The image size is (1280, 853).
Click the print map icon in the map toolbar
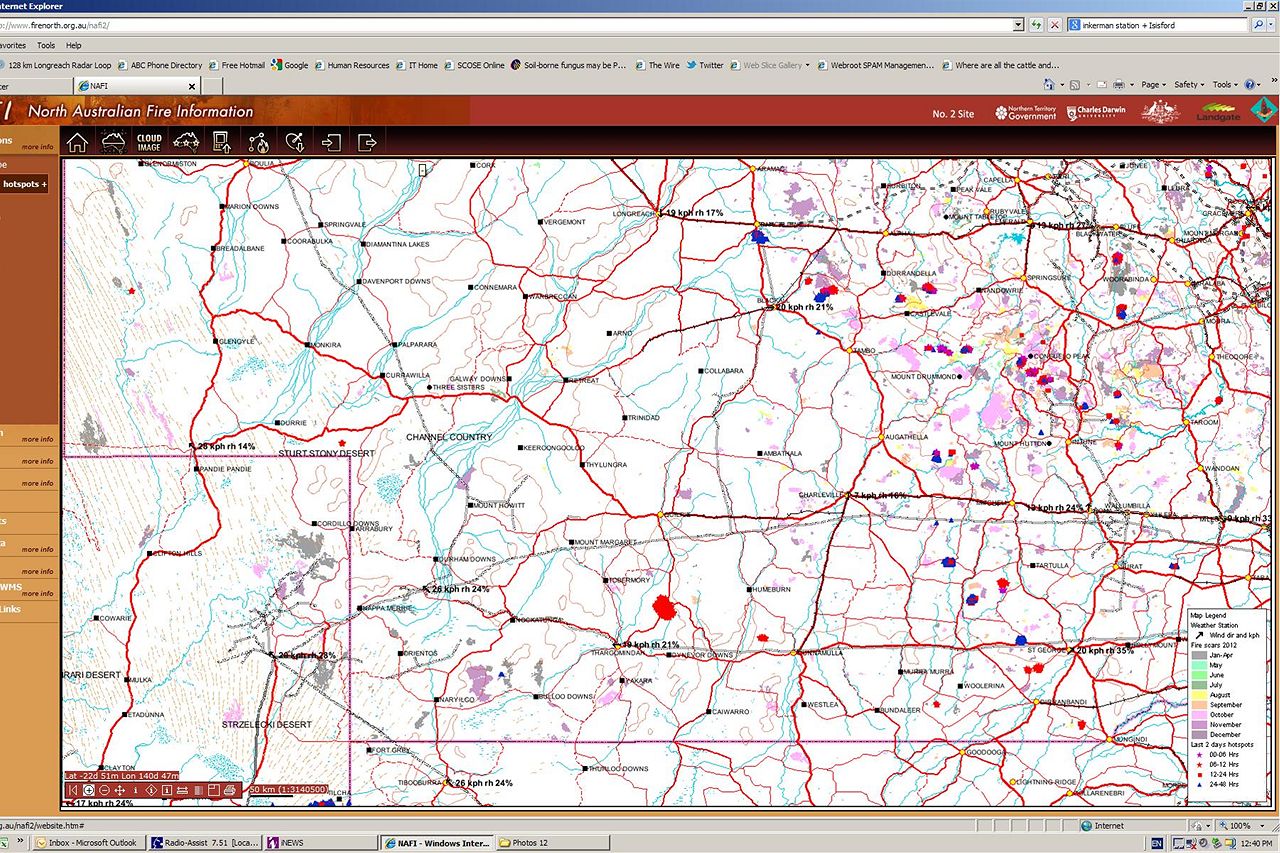[x=230, y=790]
